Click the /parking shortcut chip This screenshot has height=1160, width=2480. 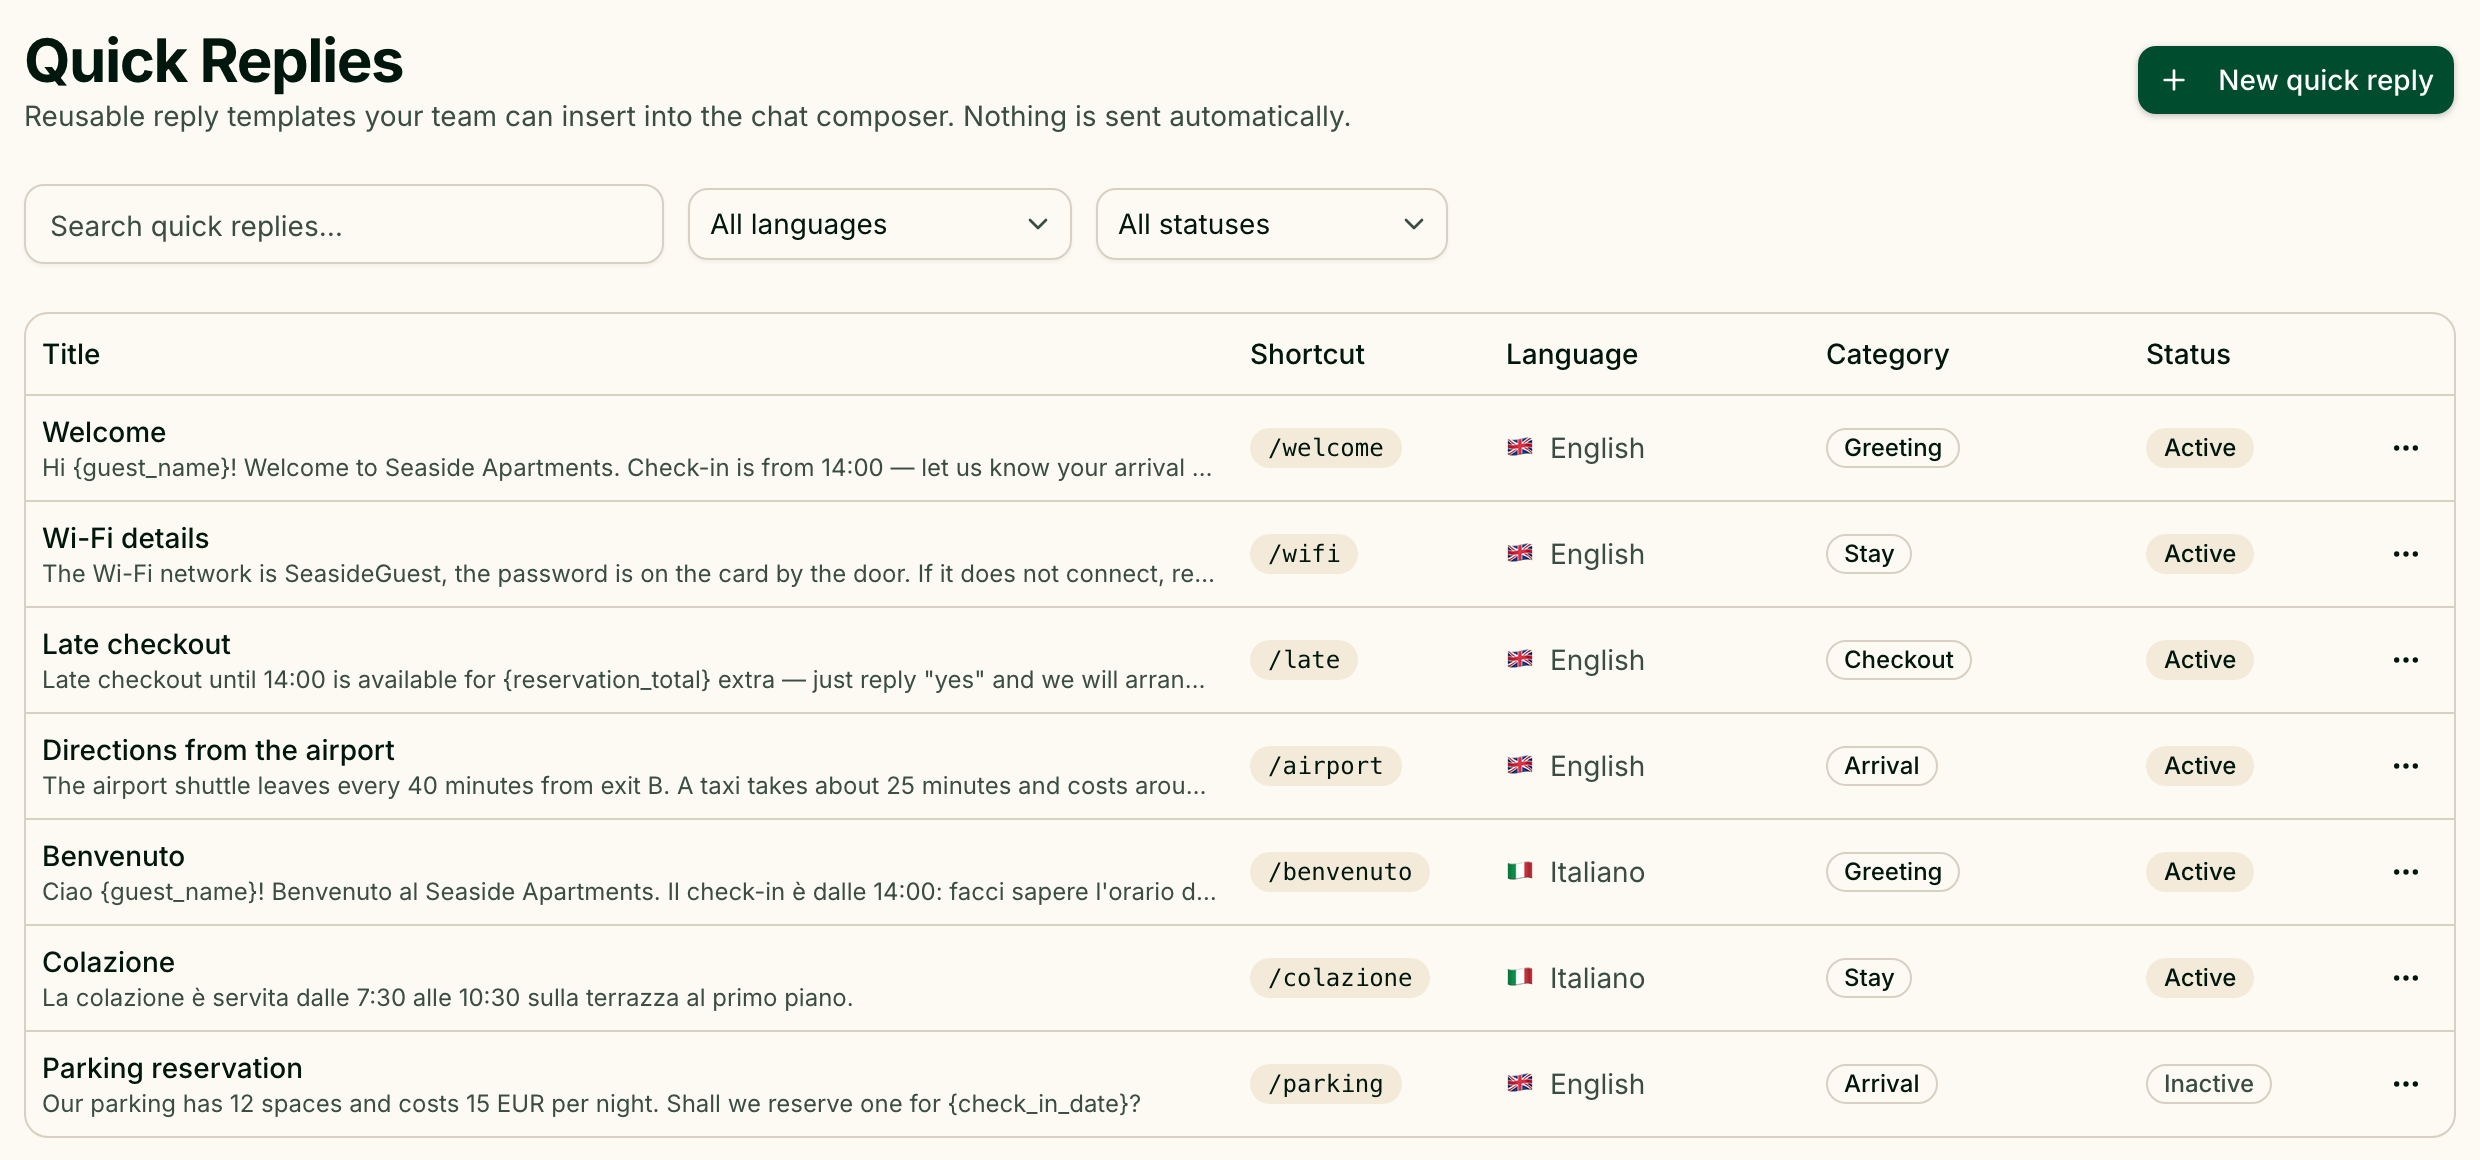[x=1325, y=1084]
